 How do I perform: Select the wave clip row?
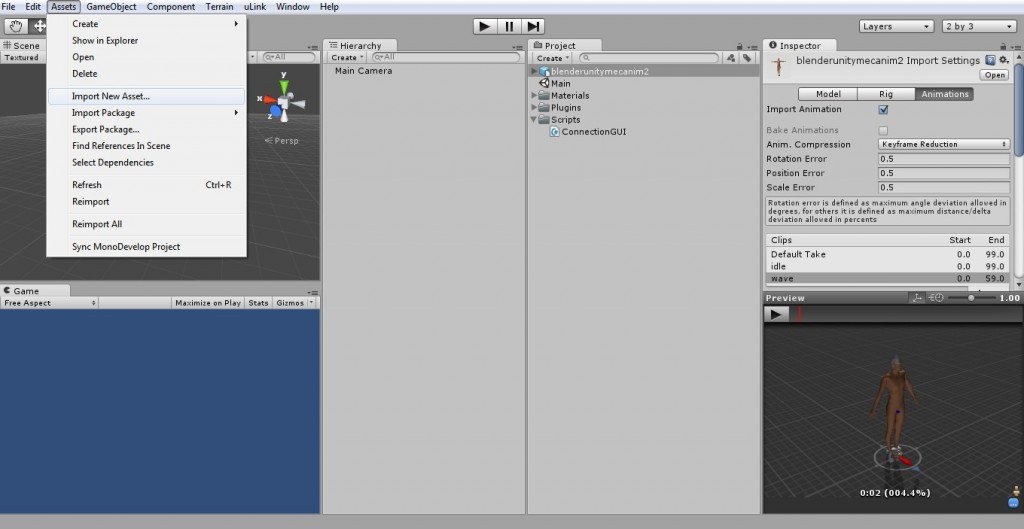887,278
